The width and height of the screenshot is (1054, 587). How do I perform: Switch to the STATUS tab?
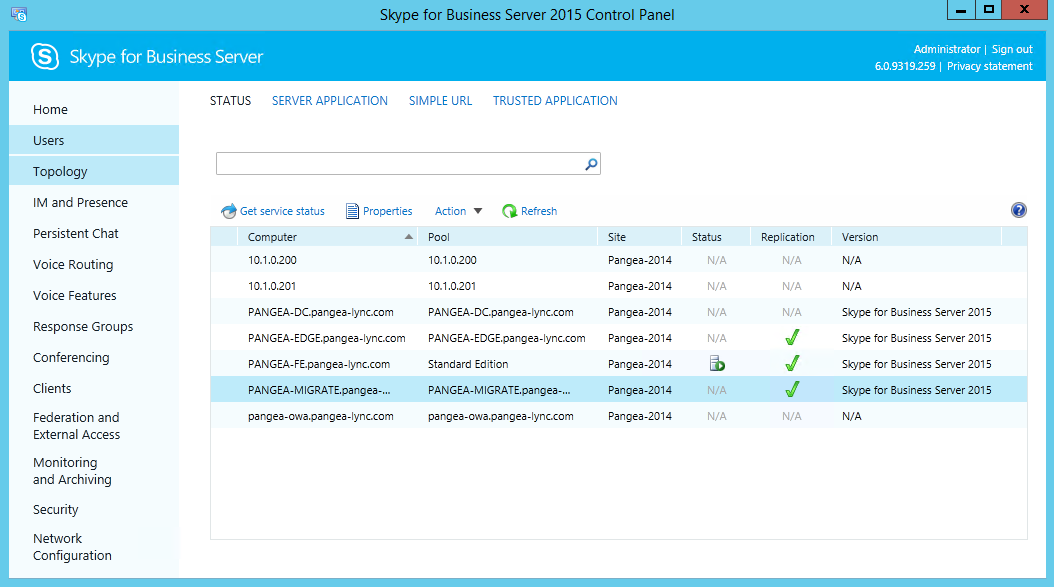(x=230, y=101)
